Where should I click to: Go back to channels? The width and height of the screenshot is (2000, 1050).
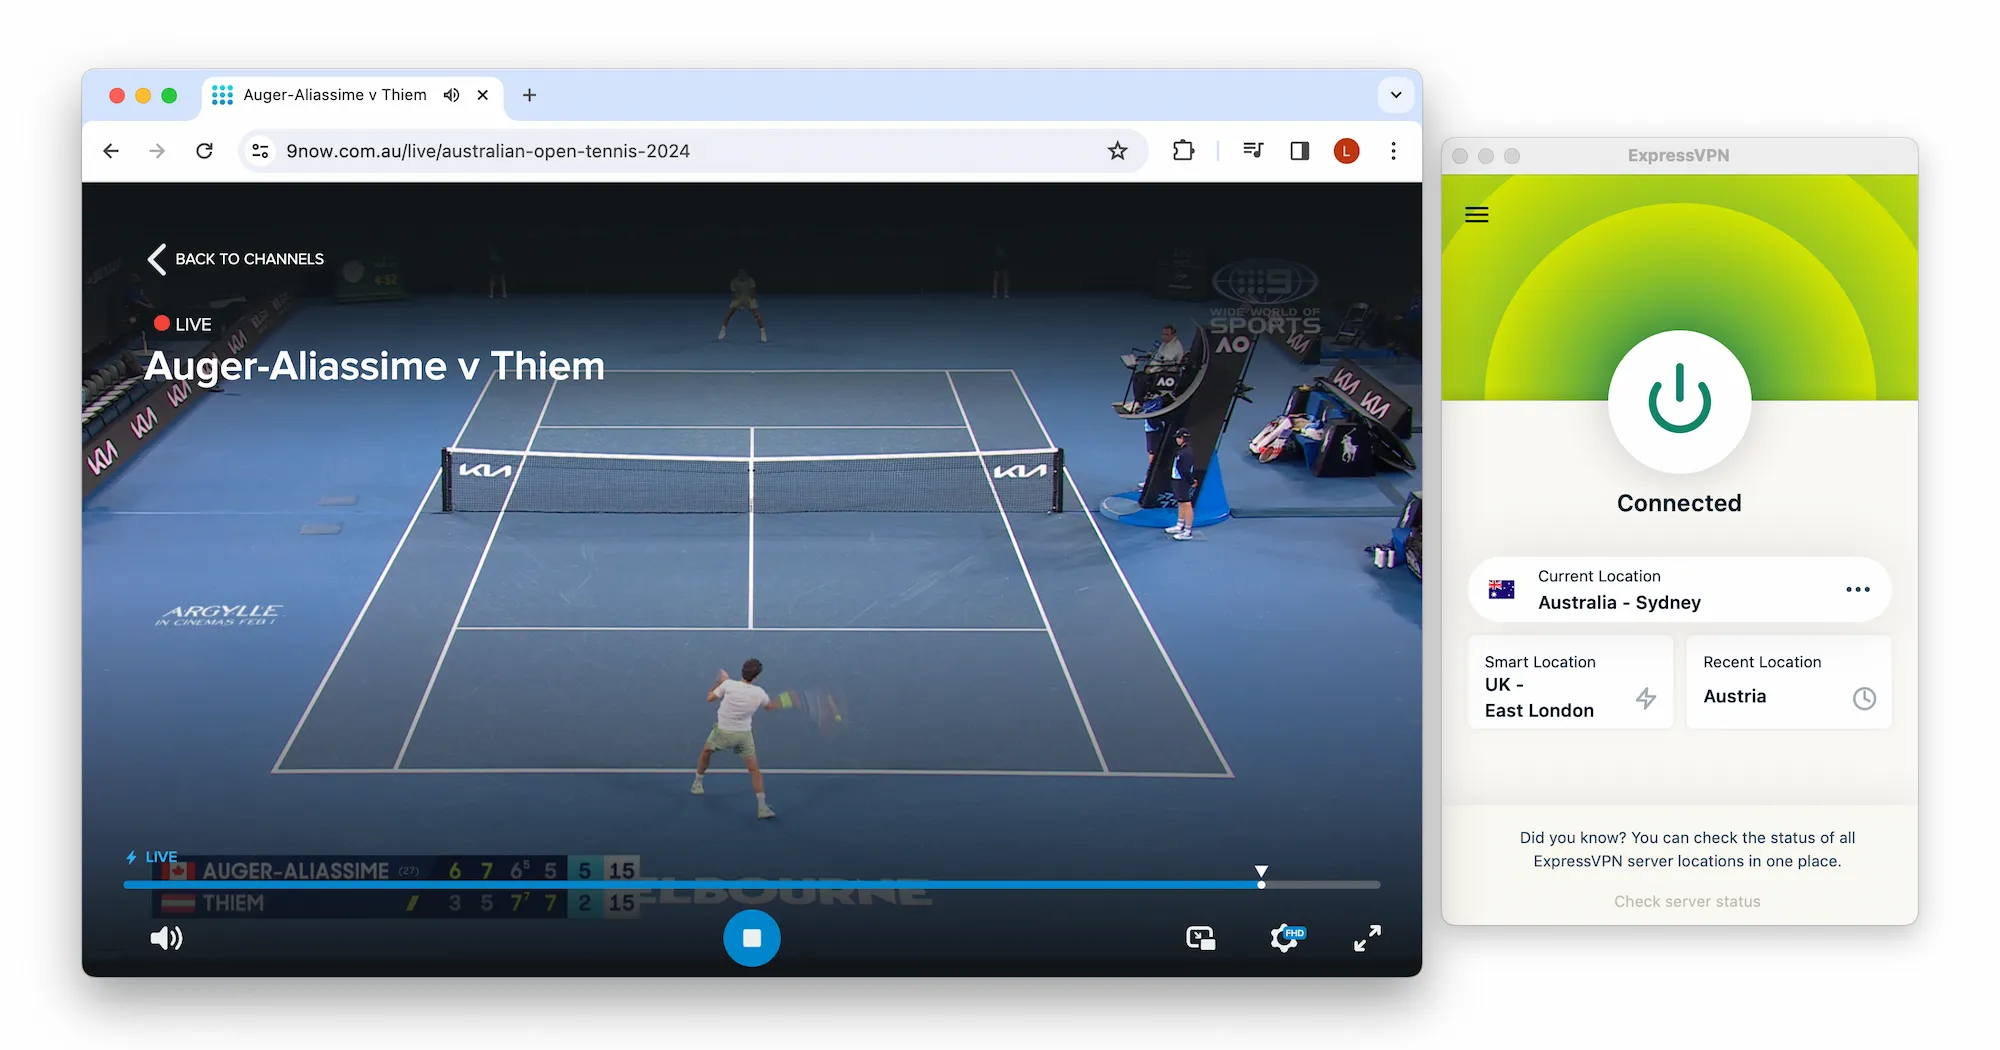[x=236, y=259]
